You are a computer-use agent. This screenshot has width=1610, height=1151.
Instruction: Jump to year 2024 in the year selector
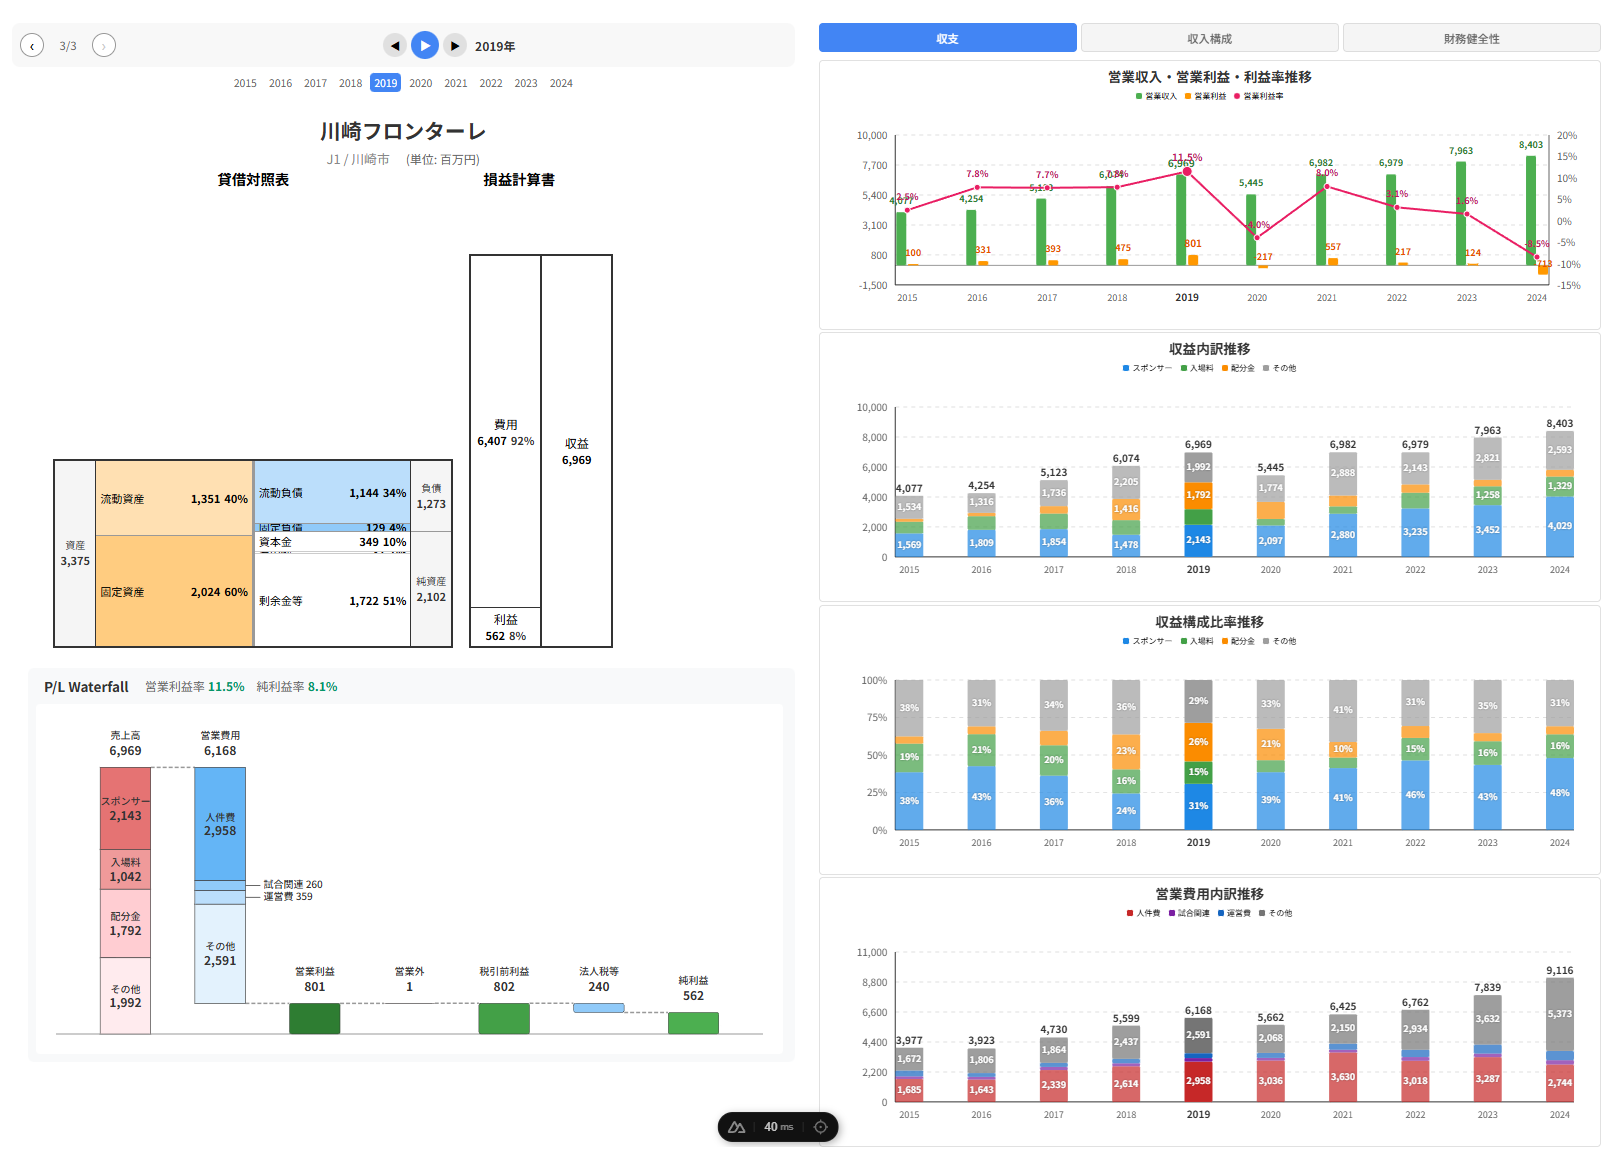[x=561, y=83]
